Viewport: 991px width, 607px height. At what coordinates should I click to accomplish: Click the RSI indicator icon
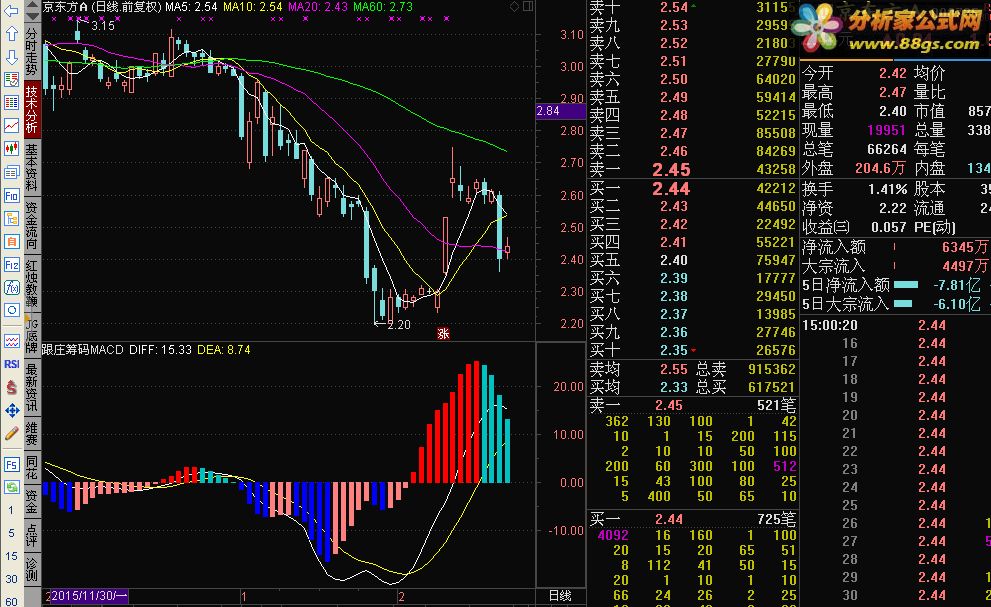(x=11, y=364)
